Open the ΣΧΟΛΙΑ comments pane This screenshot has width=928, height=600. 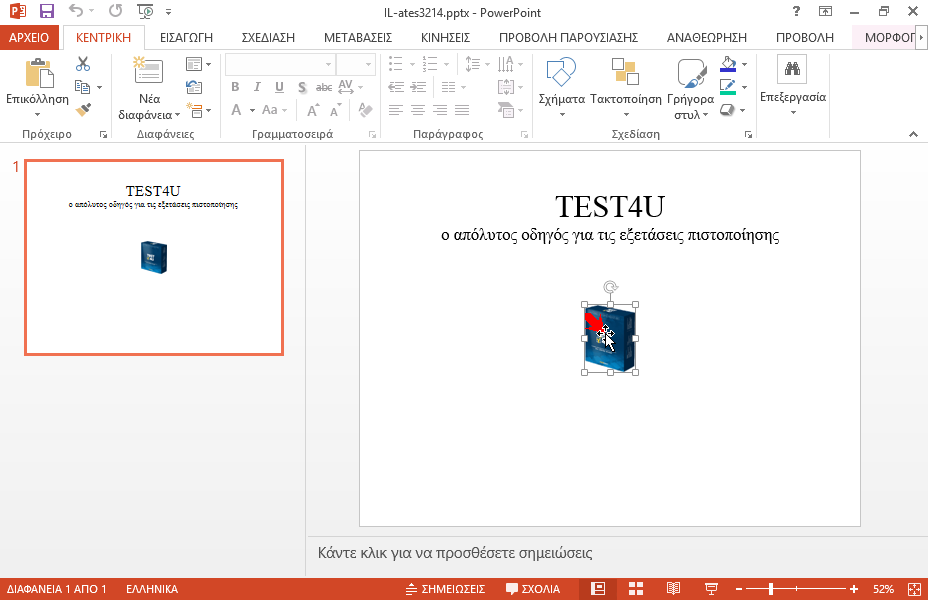click(533, 589)
